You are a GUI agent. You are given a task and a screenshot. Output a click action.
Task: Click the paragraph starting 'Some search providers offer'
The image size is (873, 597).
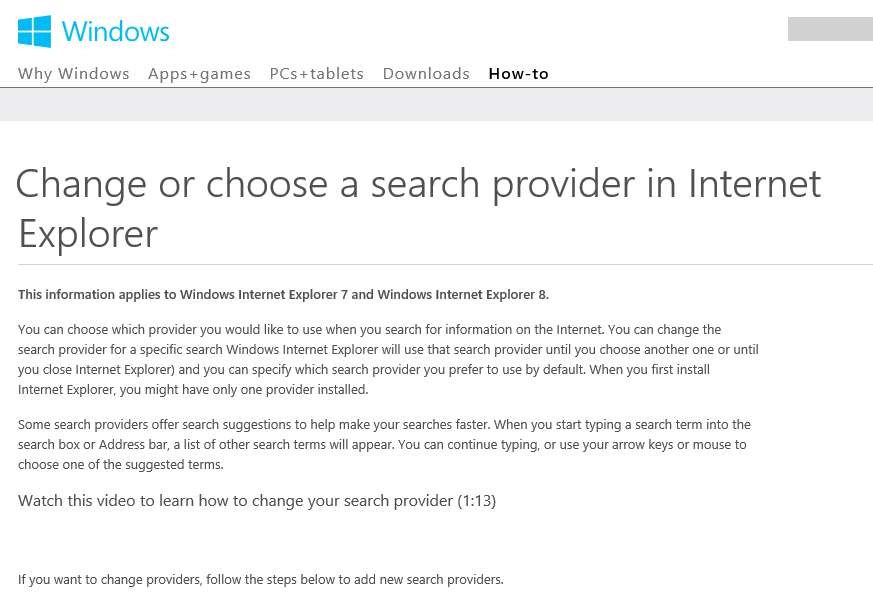(x=384, y=444)
